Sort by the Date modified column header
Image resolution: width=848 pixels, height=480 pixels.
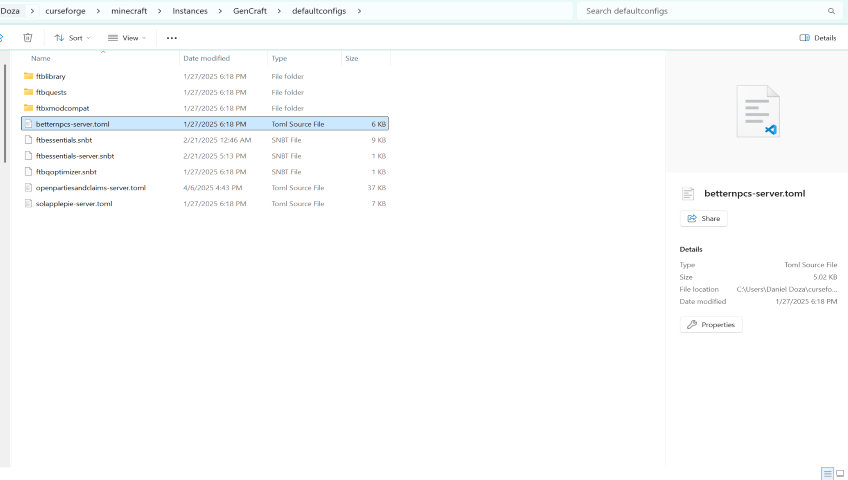tap(206, 59)
